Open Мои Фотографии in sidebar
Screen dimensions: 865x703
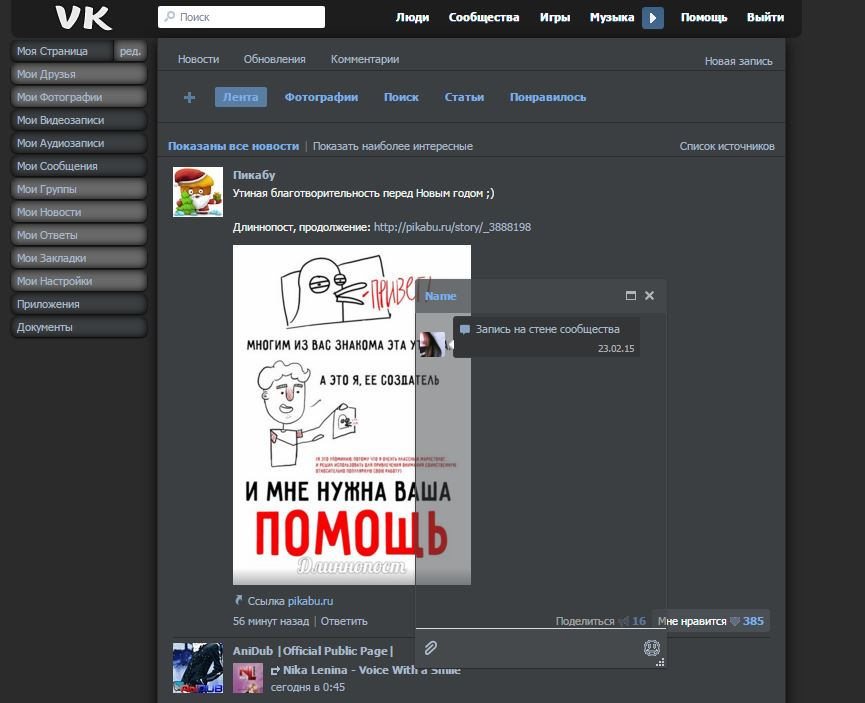pos(79,97)
